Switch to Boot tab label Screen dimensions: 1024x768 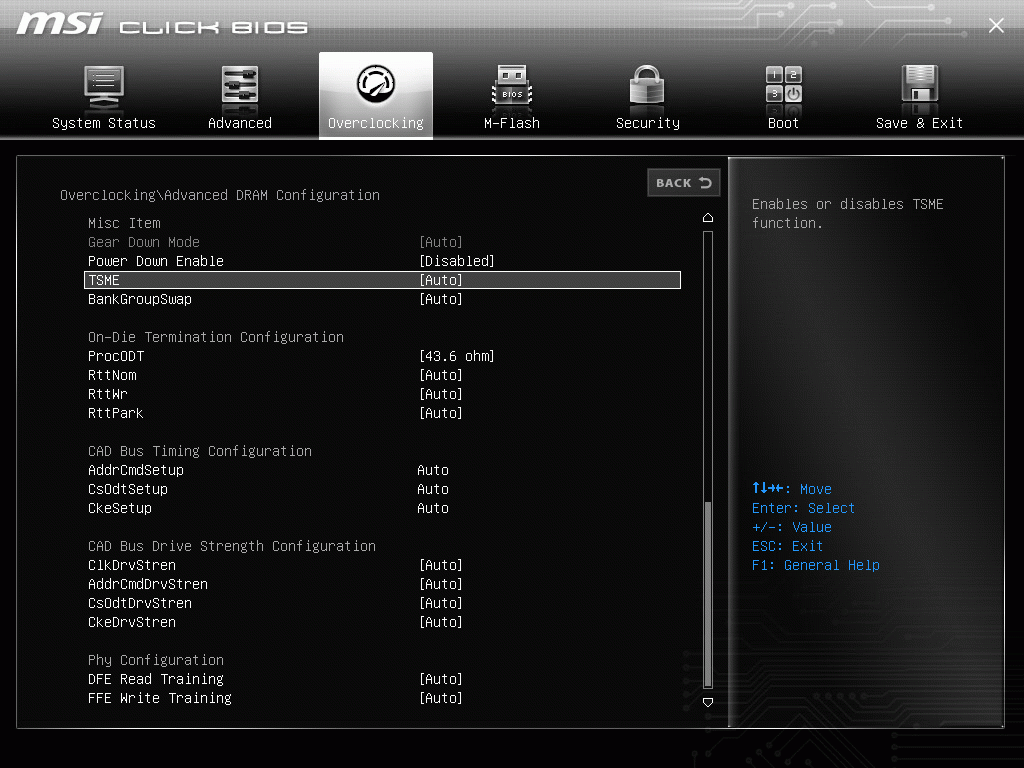click(783, 123)
